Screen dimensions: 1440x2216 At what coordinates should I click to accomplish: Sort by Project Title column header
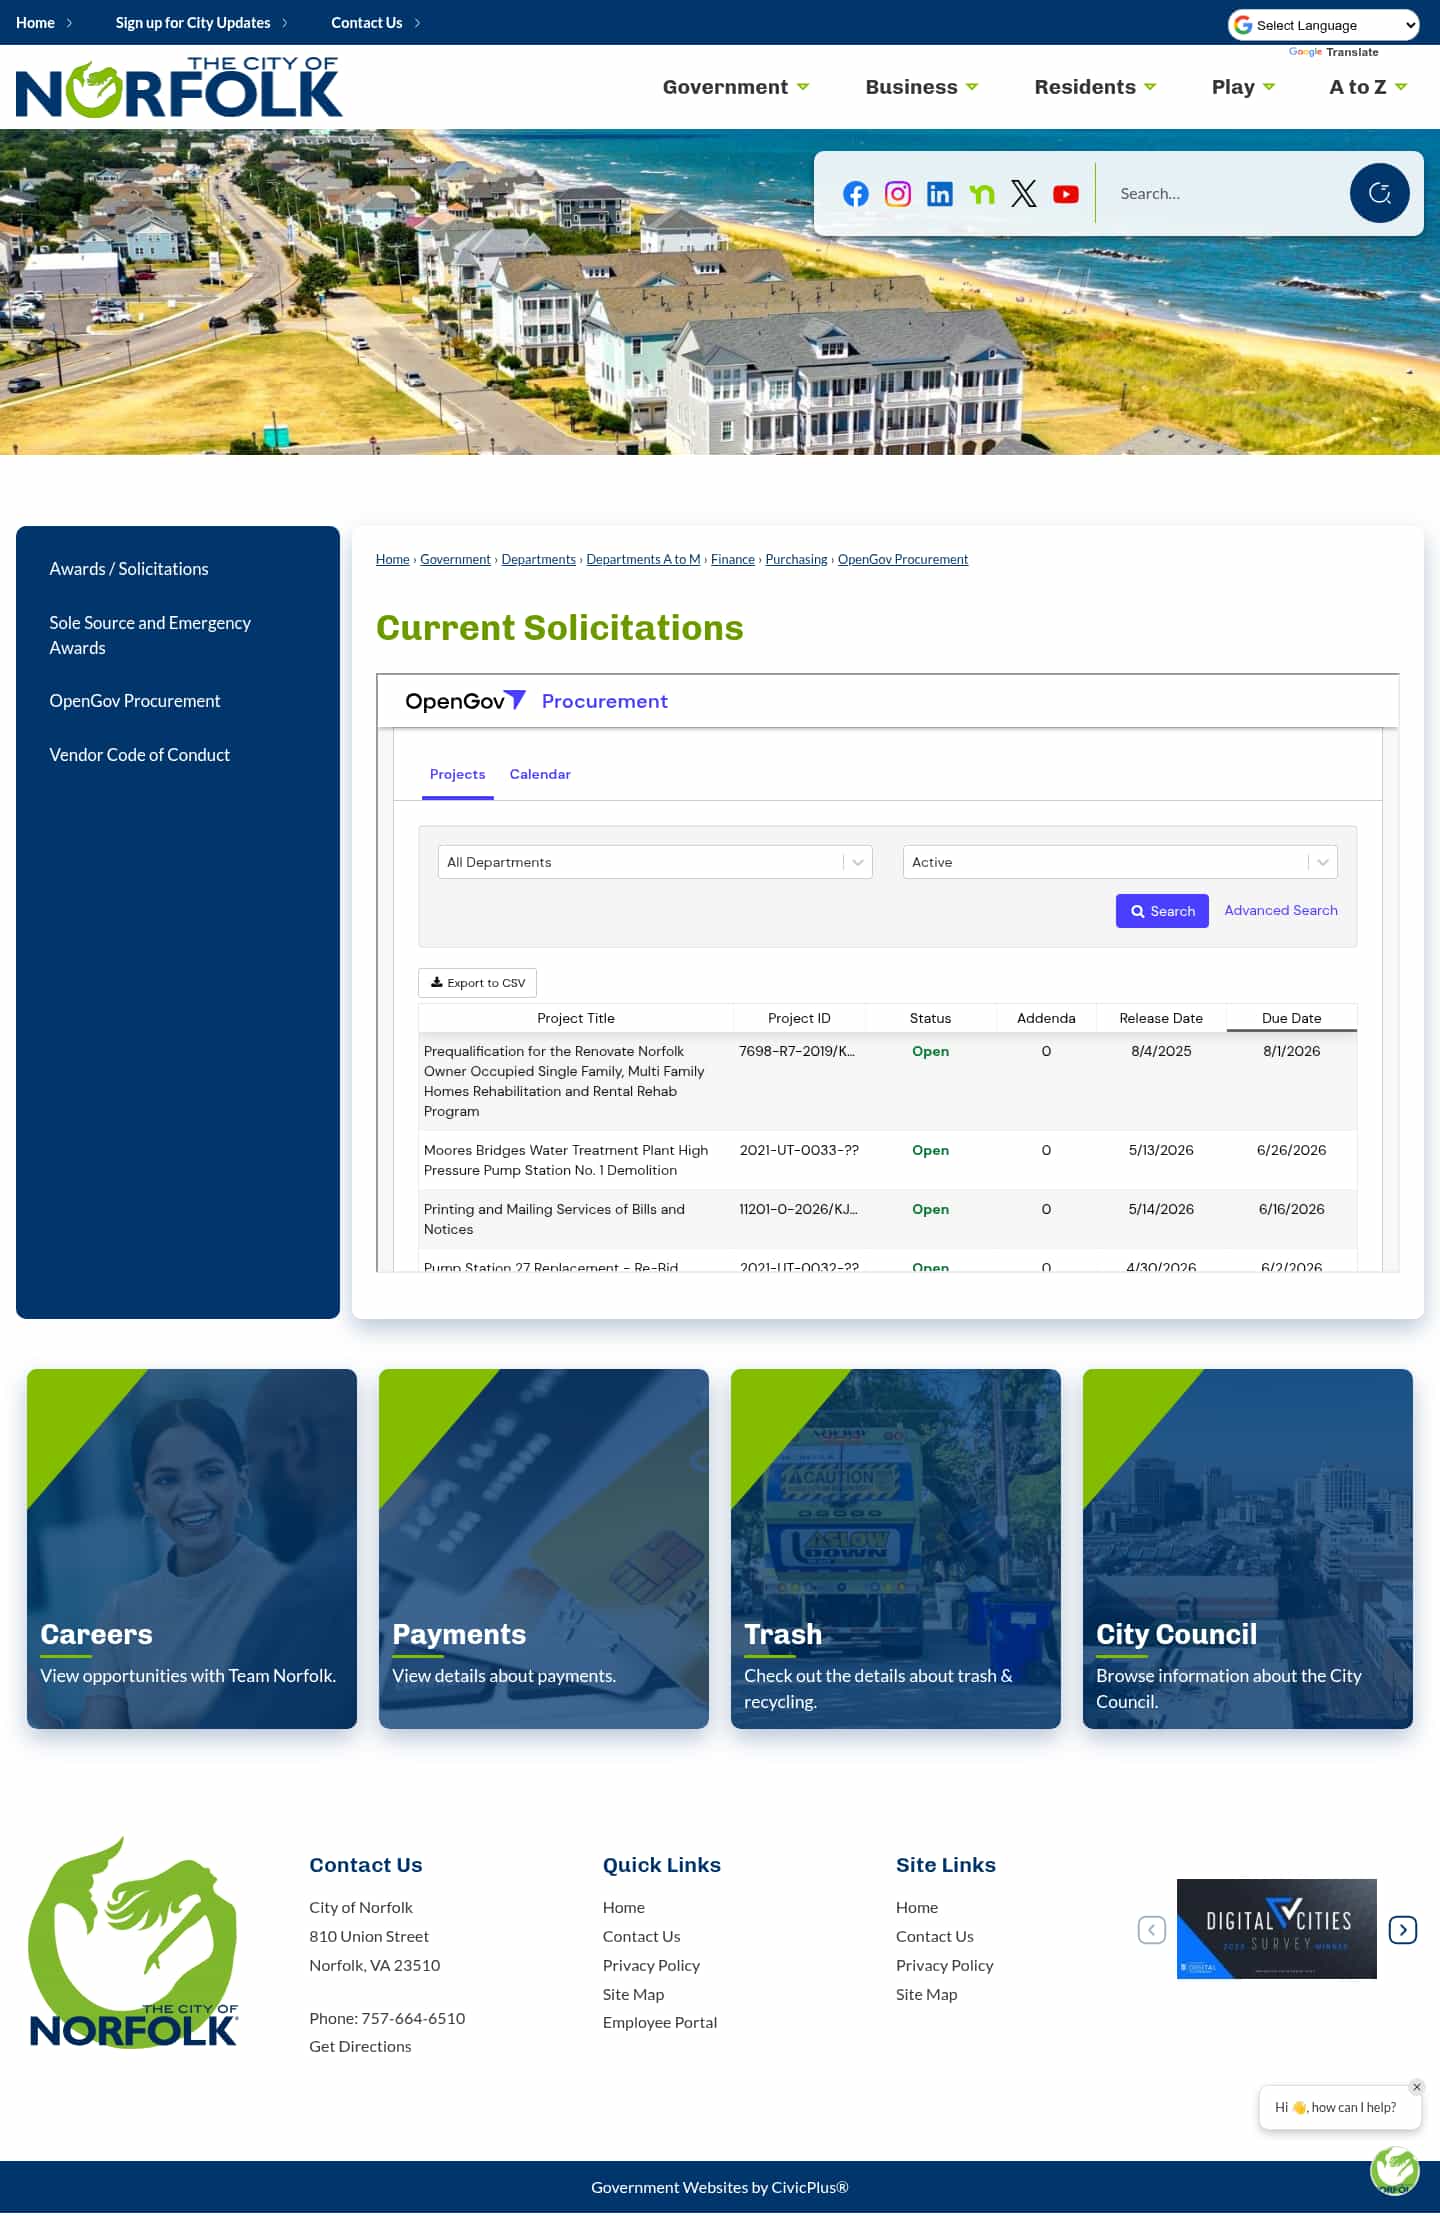coord(576,1018)
